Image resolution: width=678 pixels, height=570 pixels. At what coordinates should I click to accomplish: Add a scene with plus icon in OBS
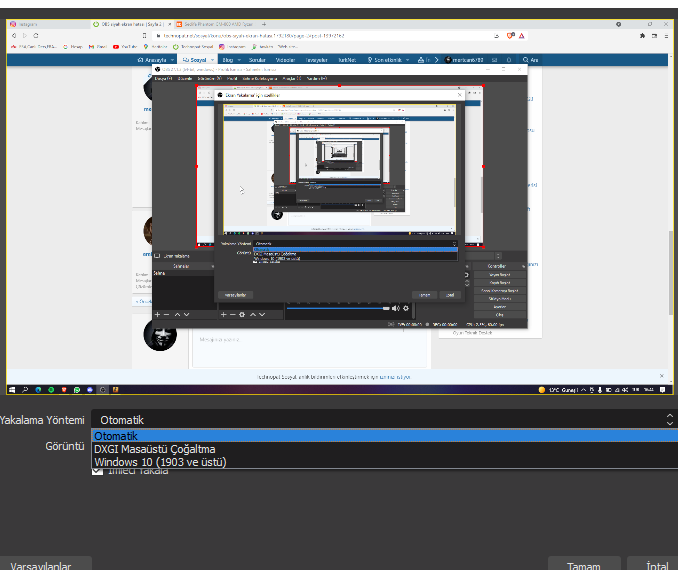157,315
